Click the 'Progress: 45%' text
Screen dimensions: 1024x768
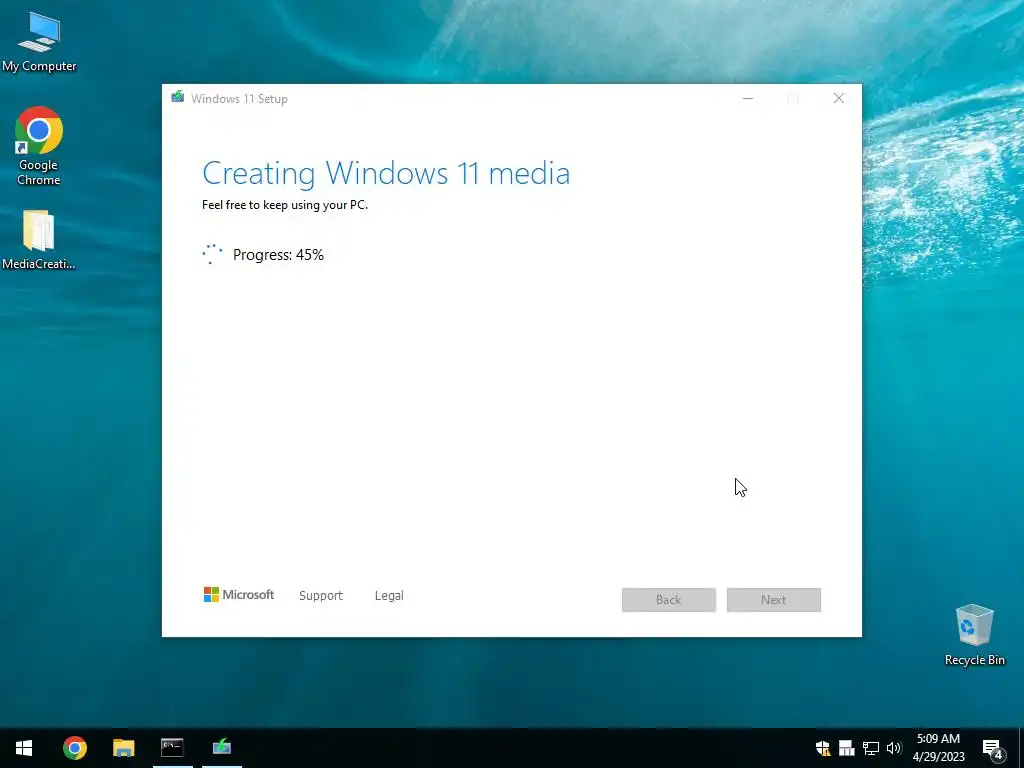tap(278, 255)
